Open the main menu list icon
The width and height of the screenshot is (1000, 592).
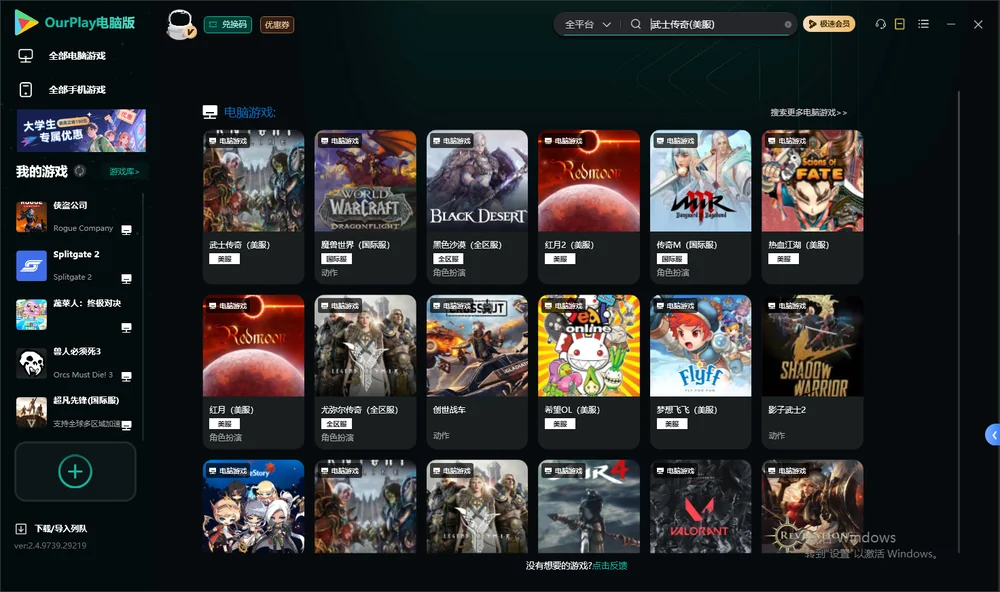pos(923,24)
